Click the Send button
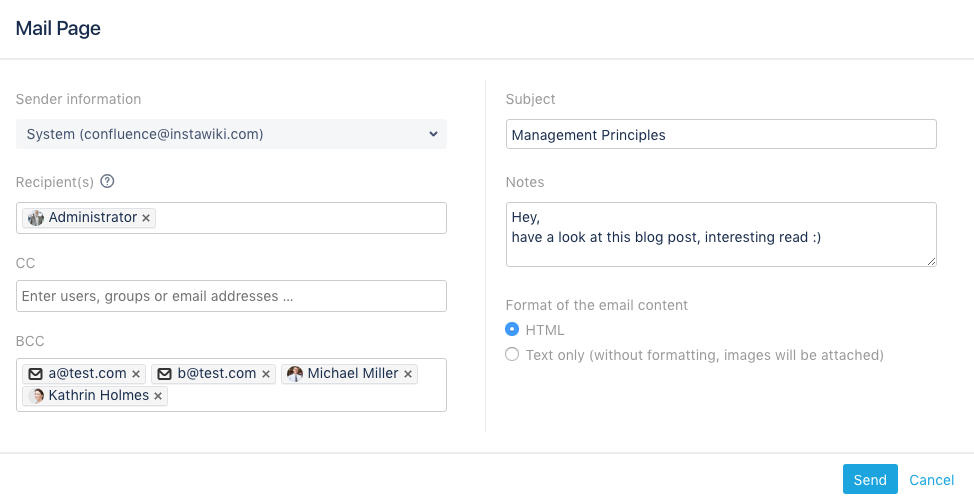 coord(870,480)
